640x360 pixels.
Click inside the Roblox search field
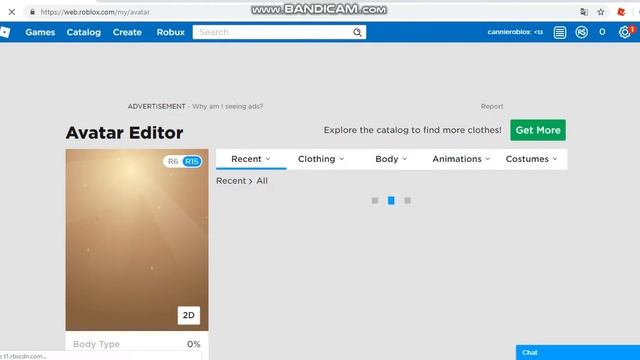(x=273, y=32)
